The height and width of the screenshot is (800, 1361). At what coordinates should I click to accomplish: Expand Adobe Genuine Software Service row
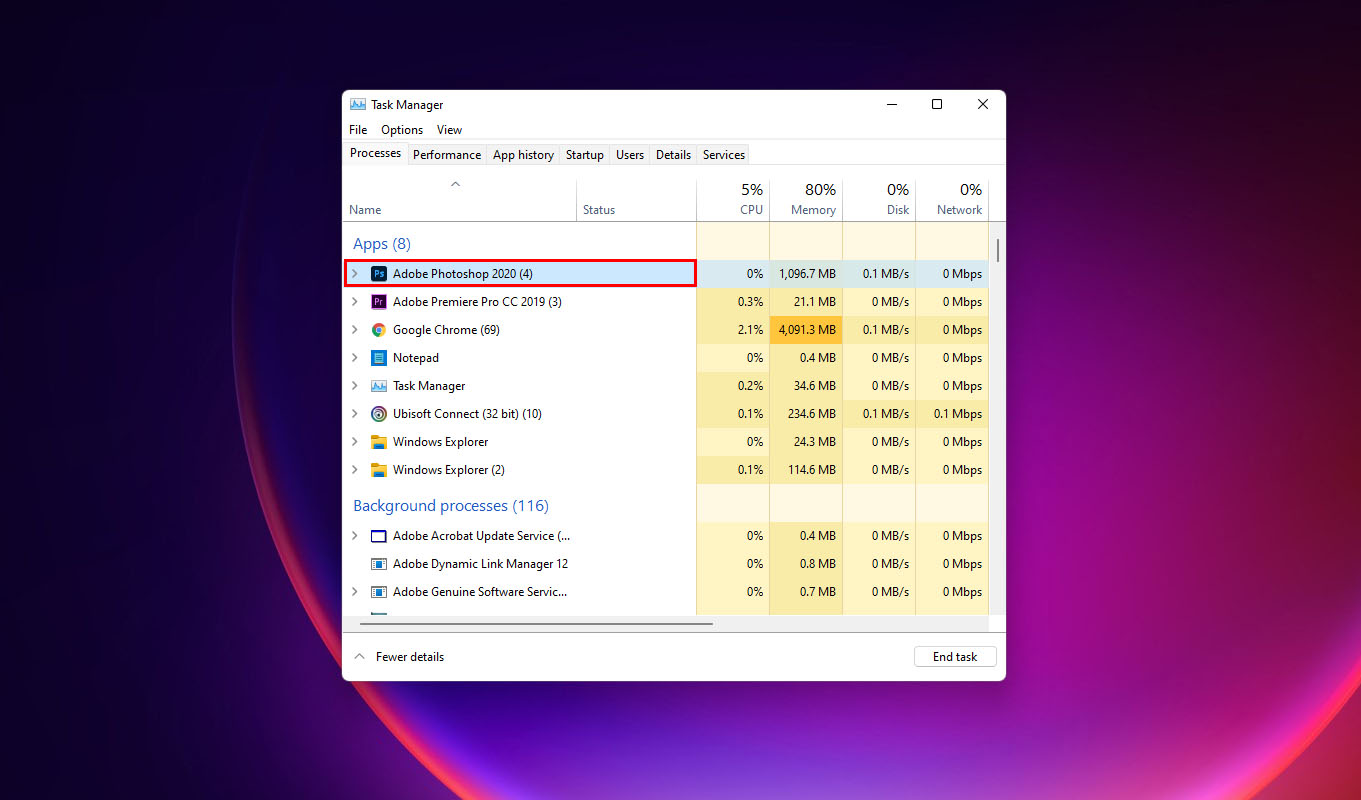pyautogui.click(x=354, y=591)
